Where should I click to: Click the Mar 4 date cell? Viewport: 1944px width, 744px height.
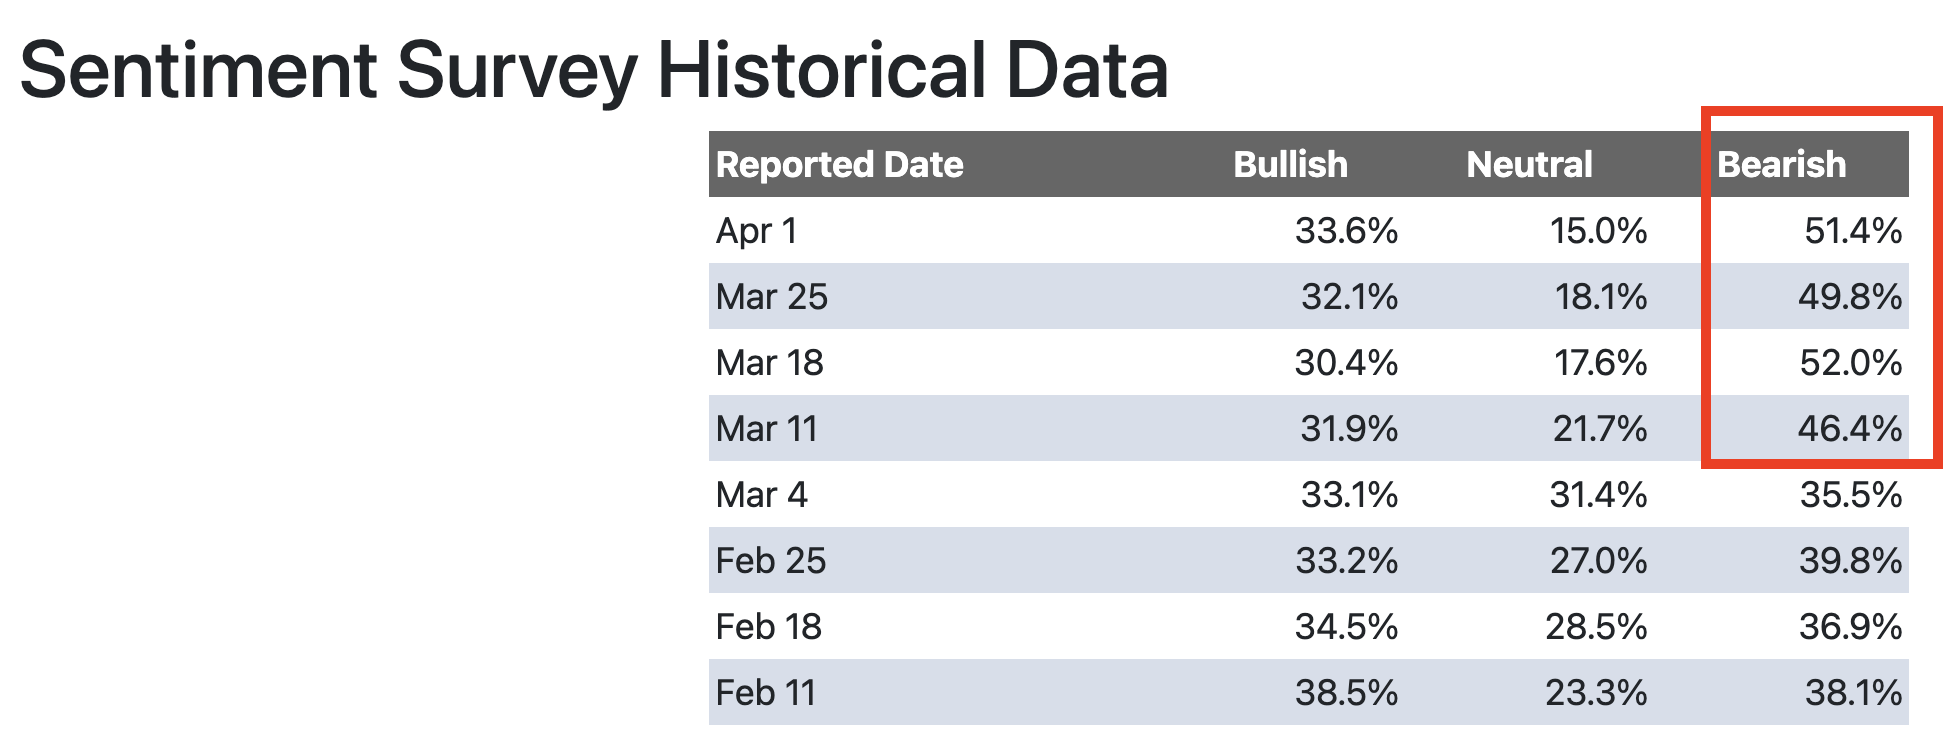coord(762,495)
